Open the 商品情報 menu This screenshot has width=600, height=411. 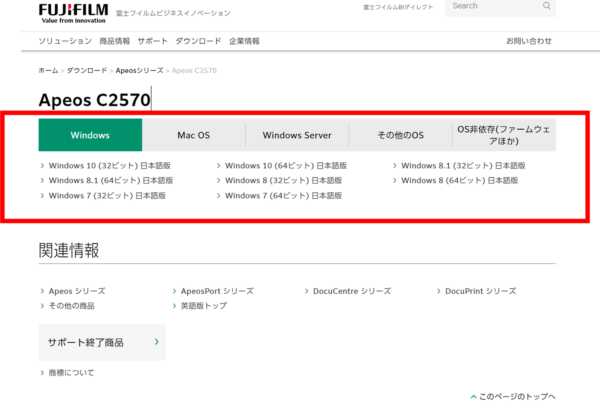115,41
